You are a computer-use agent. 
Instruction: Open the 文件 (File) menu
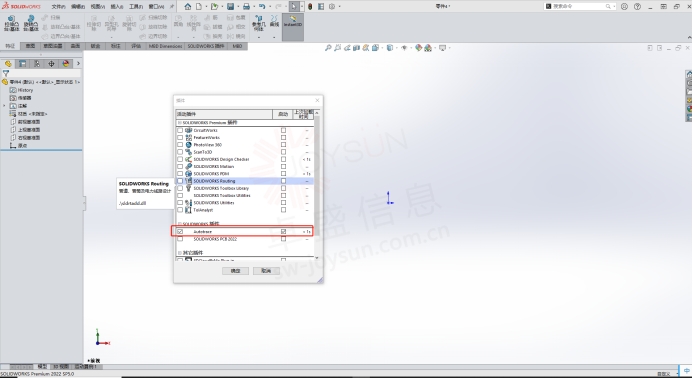(58, 7)
